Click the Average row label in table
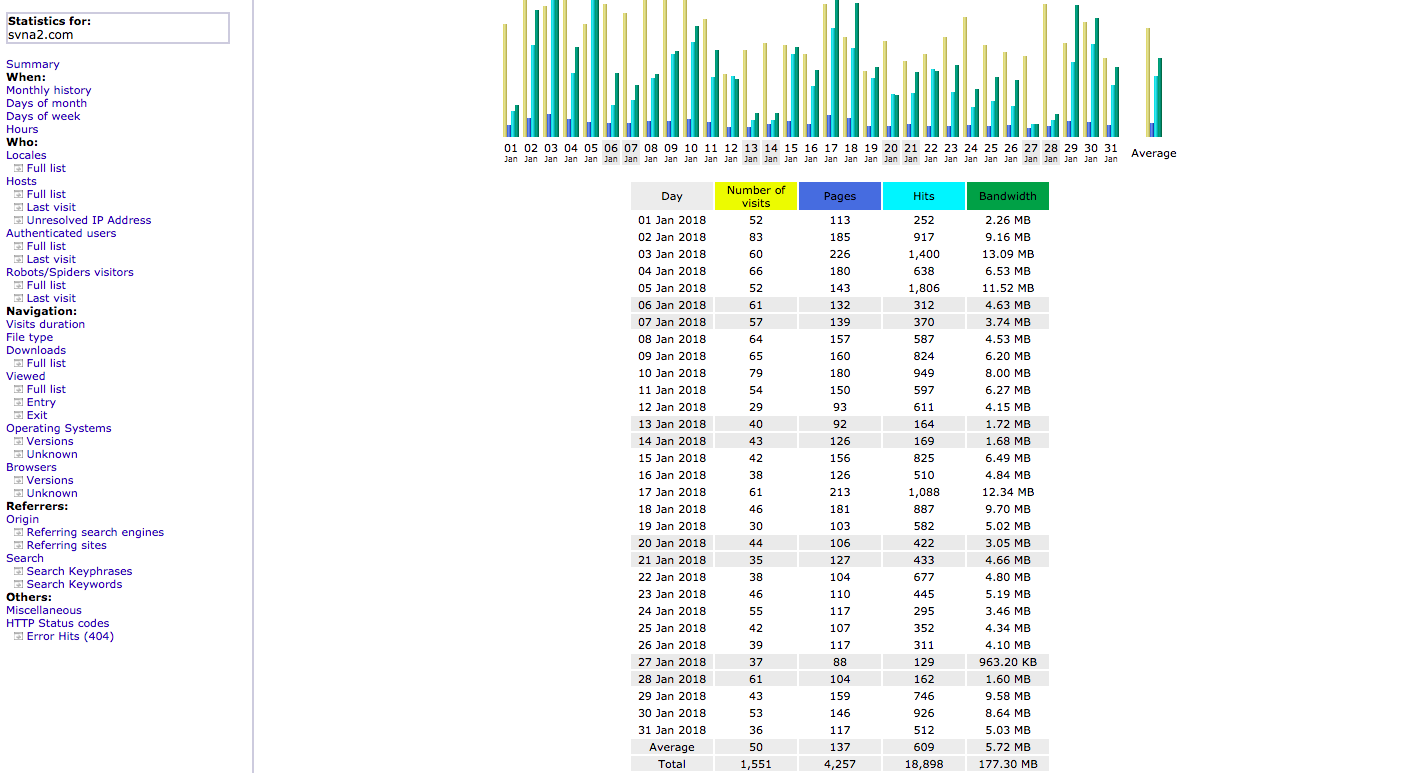The width and height of the screenshot is (1425, 773). (x=672, y=747)
